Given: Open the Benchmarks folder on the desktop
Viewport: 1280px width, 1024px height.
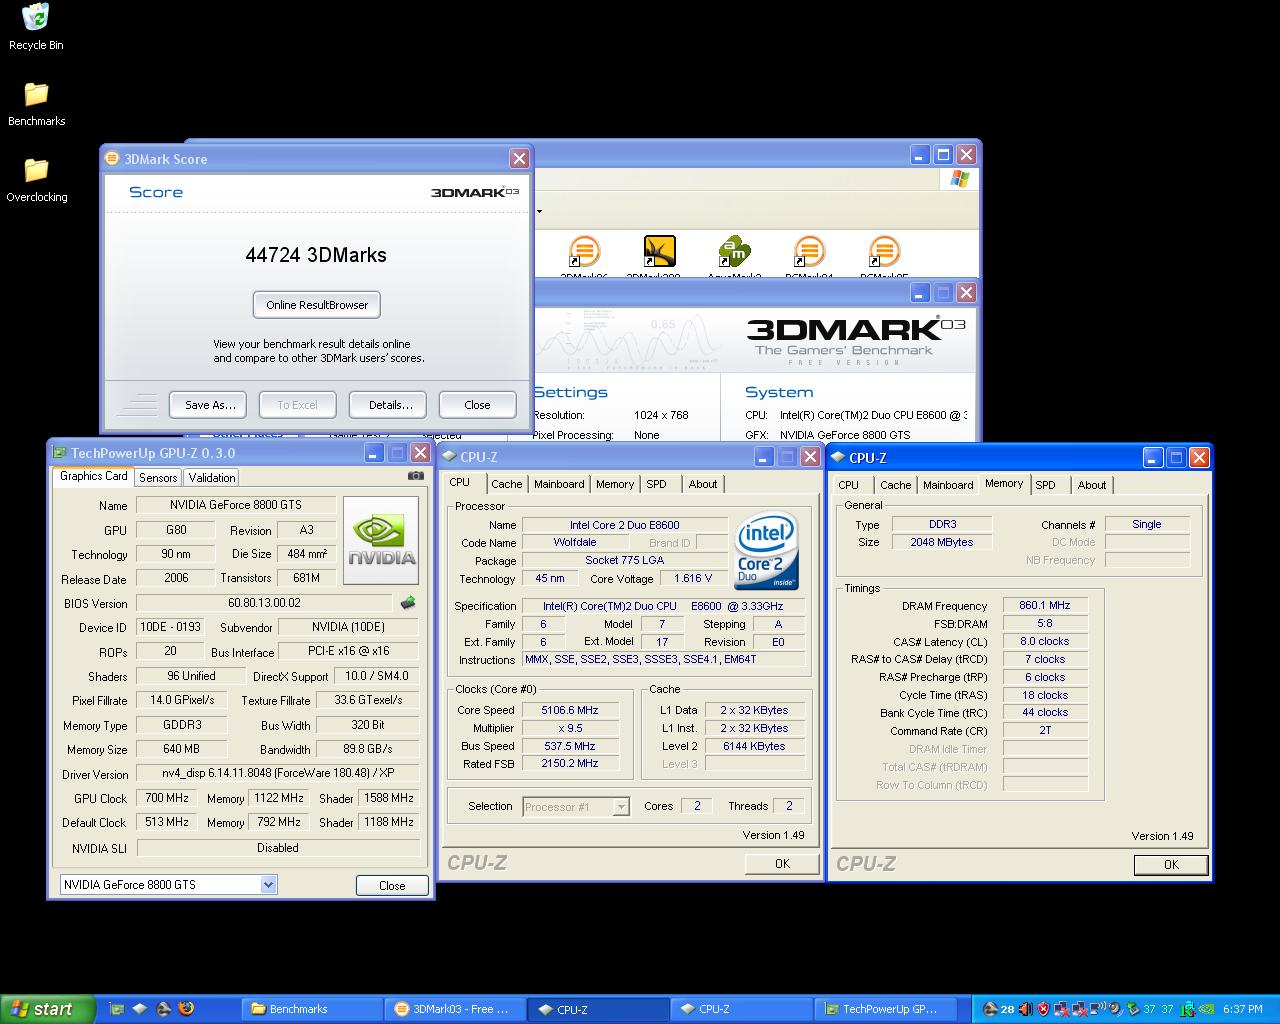Looking at the screenshot, I should (x=36, y=94).
